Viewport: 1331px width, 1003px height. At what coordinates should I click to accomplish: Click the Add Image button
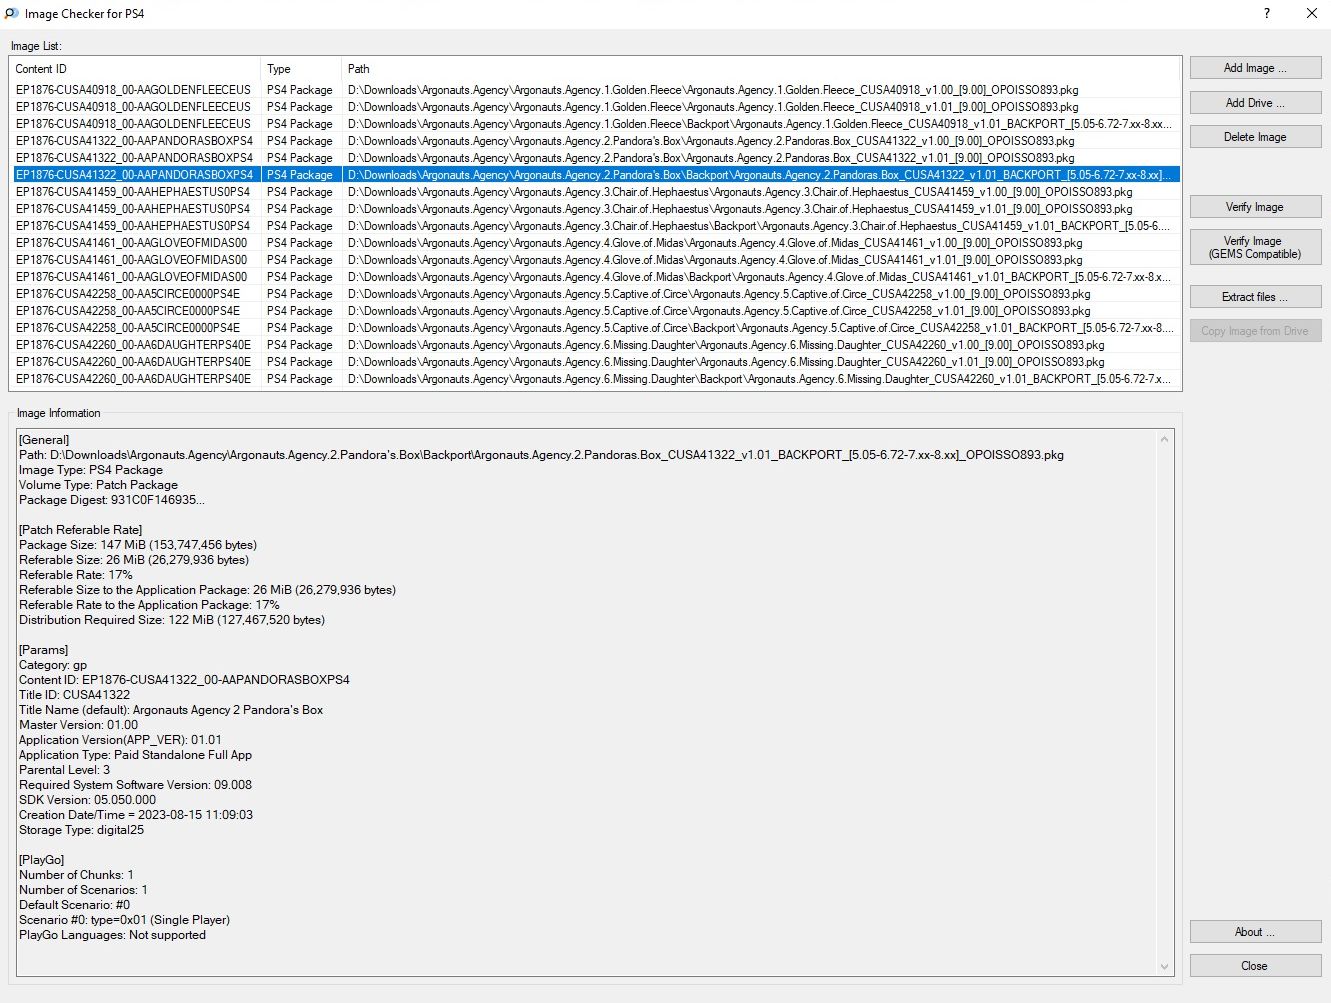pos(1255,68)
